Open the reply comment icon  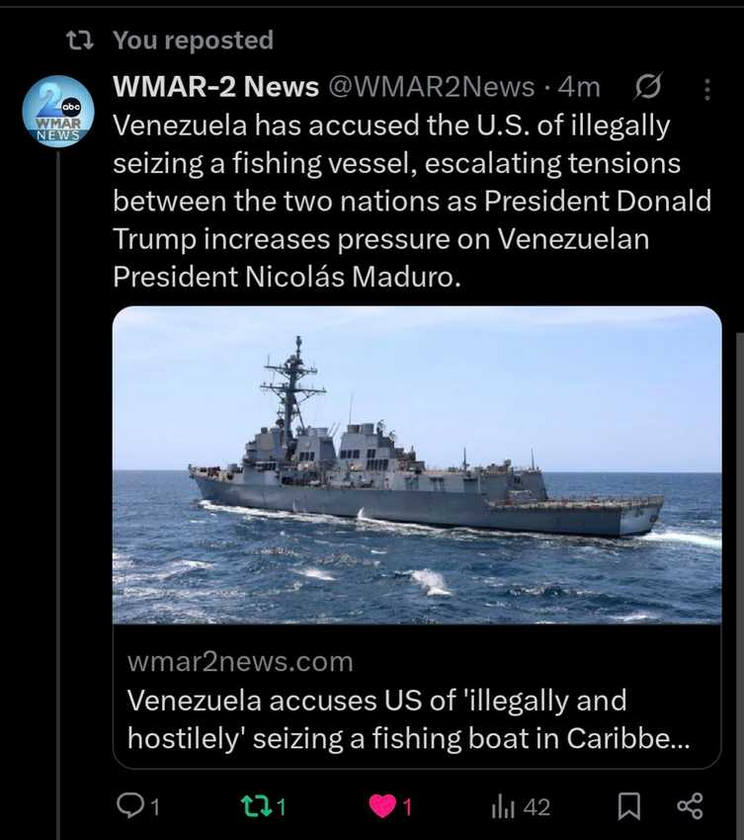130,806
